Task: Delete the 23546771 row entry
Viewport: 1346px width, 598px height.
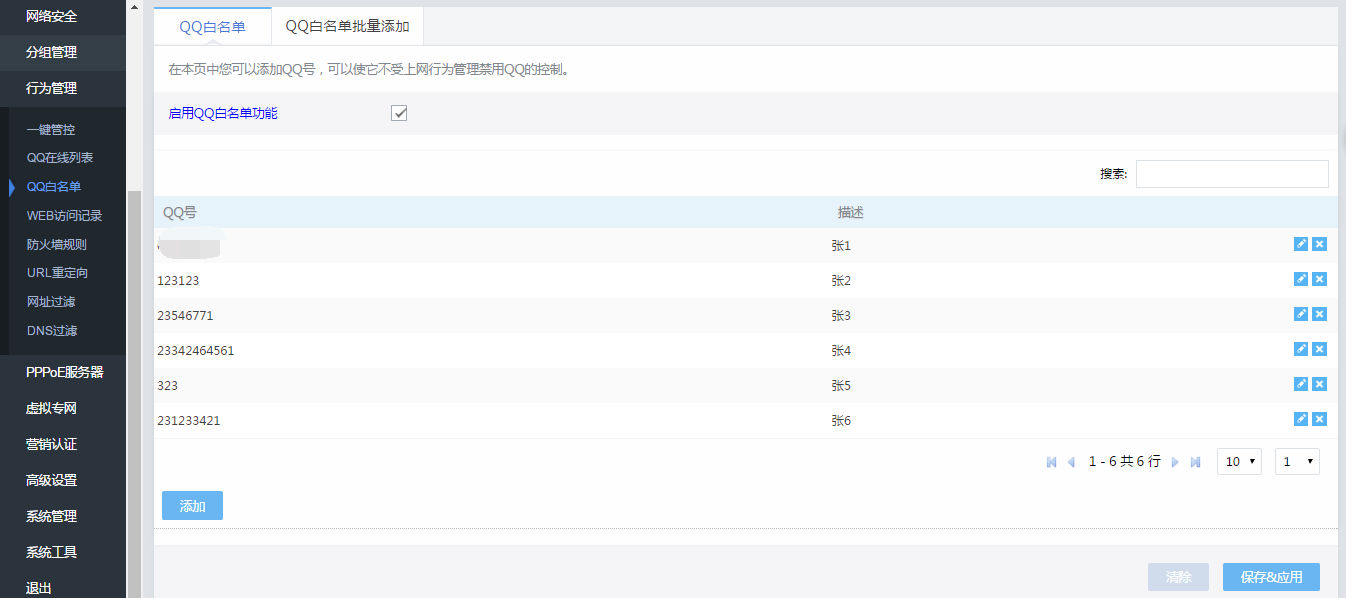Action: [x=1319, y=314]
